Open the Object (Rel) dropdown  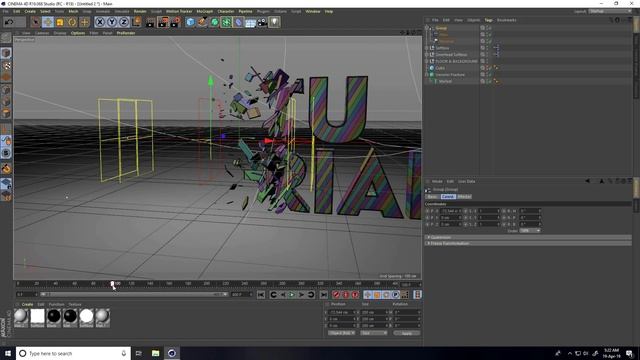(341, 333)
